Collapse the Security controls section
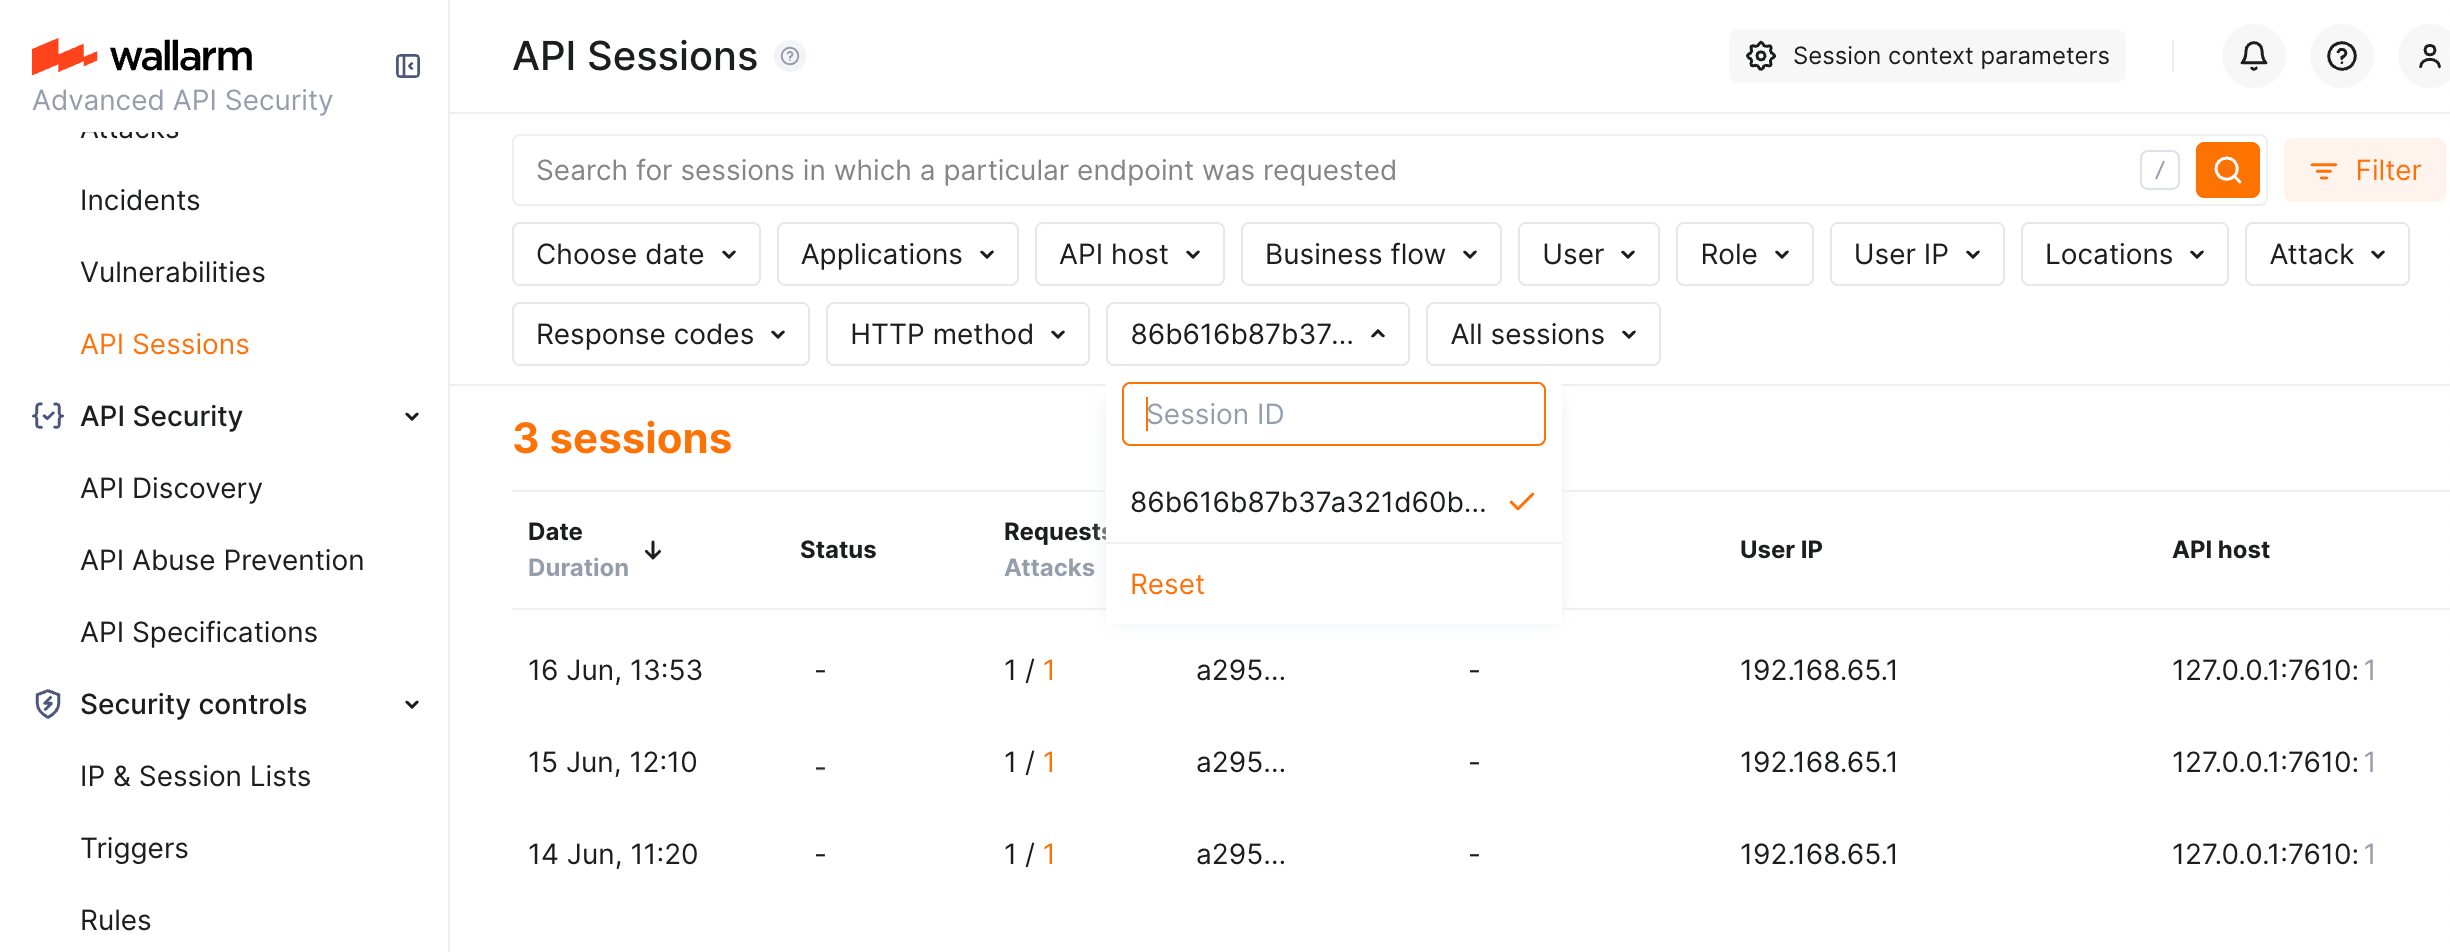 point(412,704)
